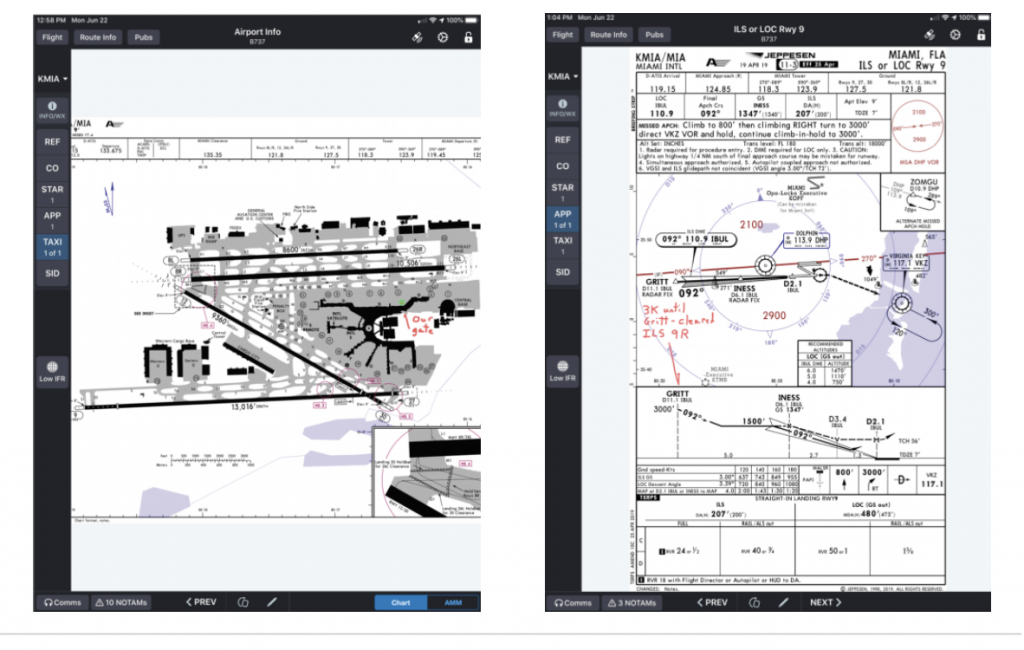Tap the copy/overlay icon in Airport Info toolbar
The width and height of the screenshot is (1024, 650).
pyautogui.click(x=243, y=602)
